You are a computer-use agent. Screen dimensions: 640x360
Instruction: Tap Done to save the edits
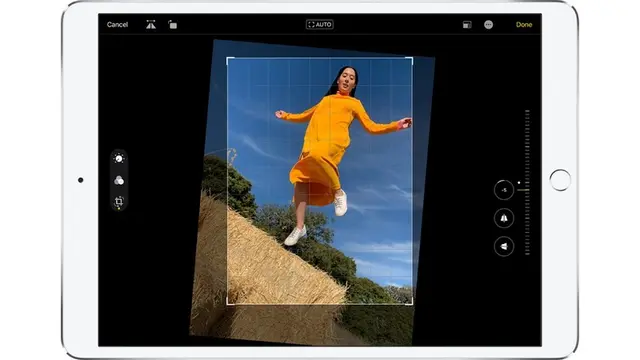click(524, 24)
